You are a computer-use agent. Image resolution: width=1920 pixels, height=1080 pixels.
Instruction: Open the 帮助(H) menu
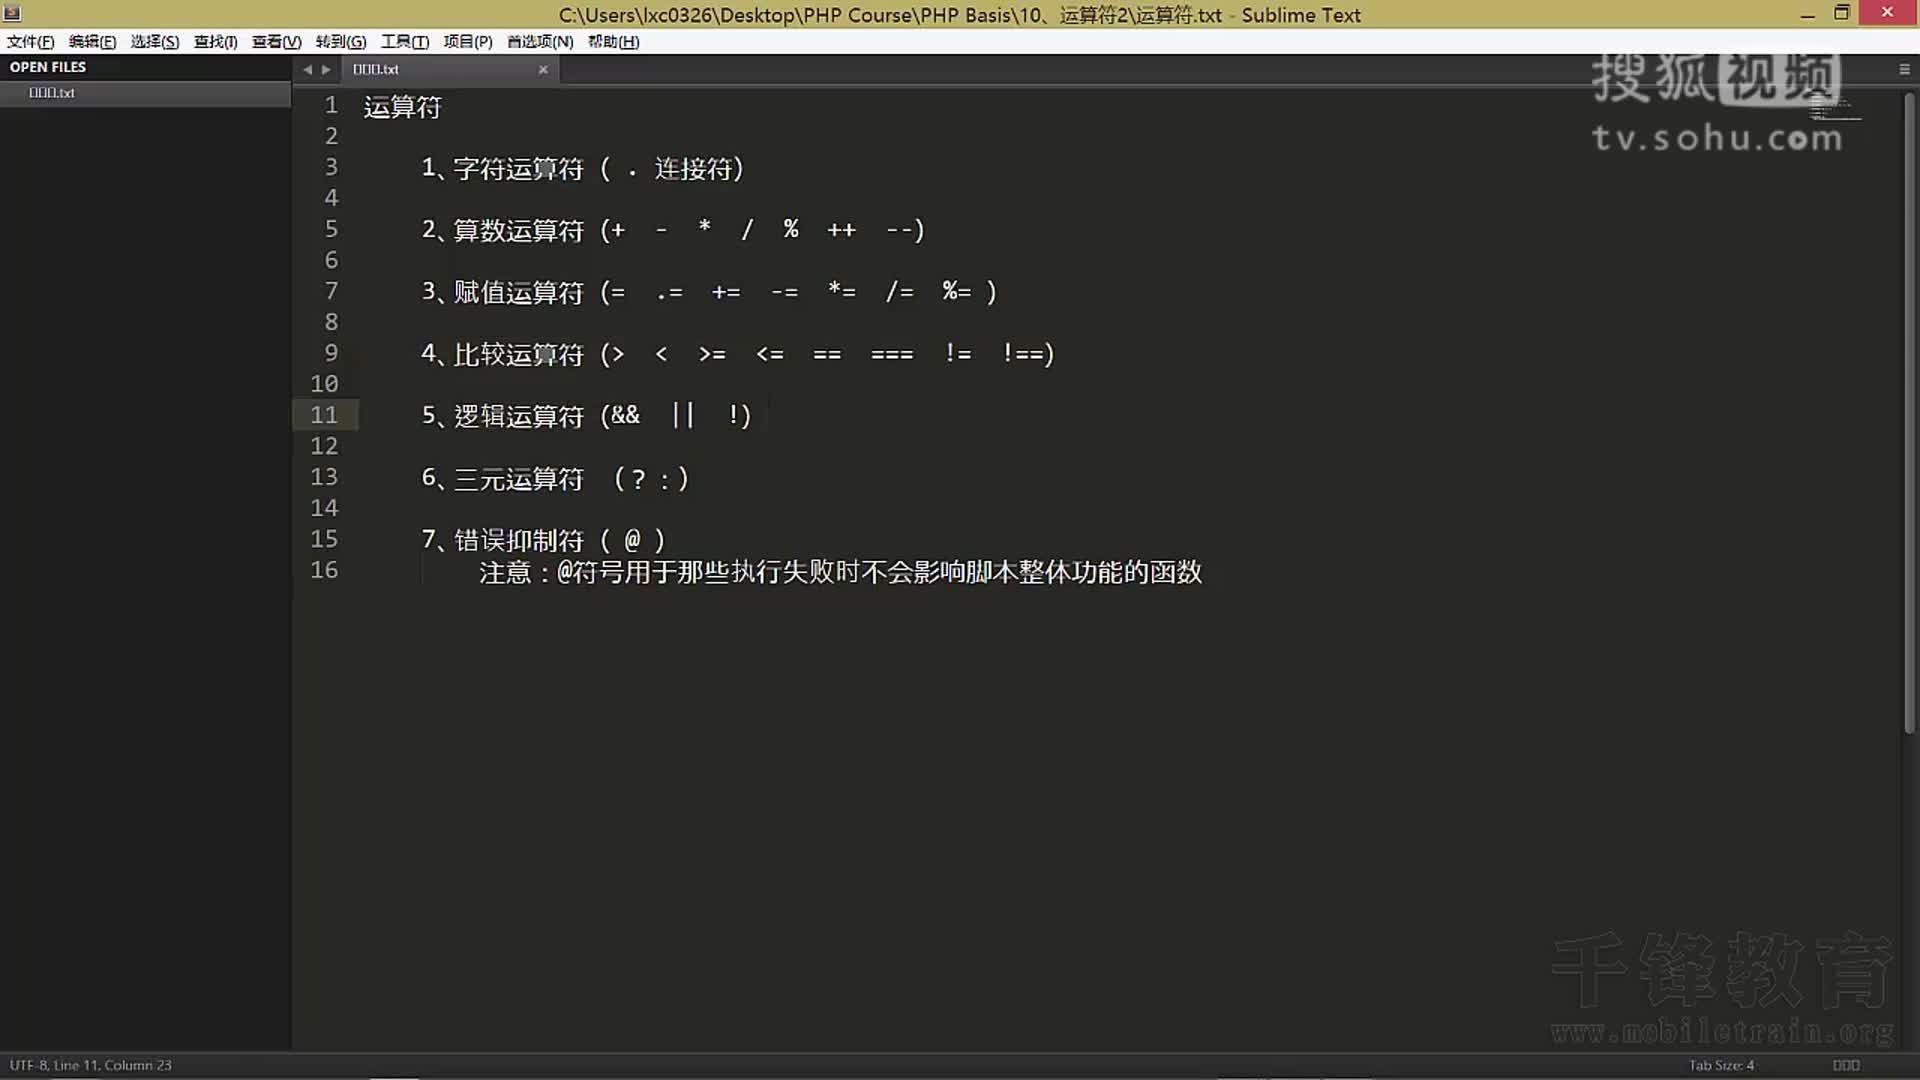[x=613, y=42]
